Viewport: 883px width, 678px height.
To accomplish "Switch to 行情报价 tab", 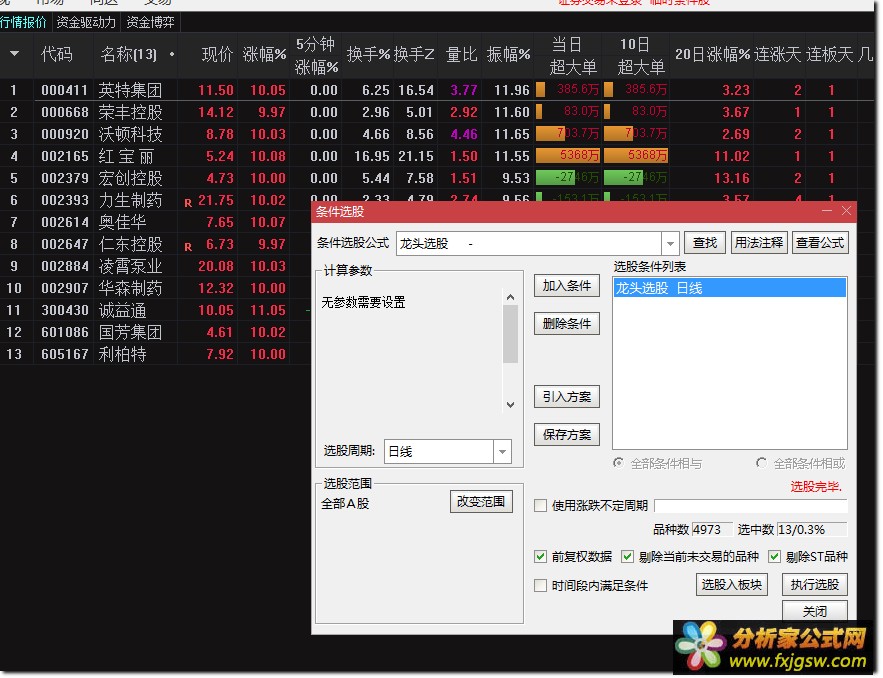I will pos(23,23).
